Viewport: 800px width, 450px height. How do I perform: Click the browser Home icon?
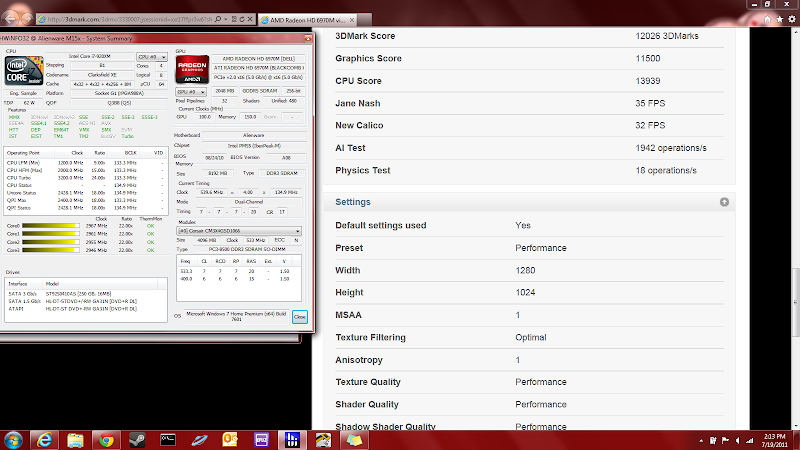[x=767, y=19]
